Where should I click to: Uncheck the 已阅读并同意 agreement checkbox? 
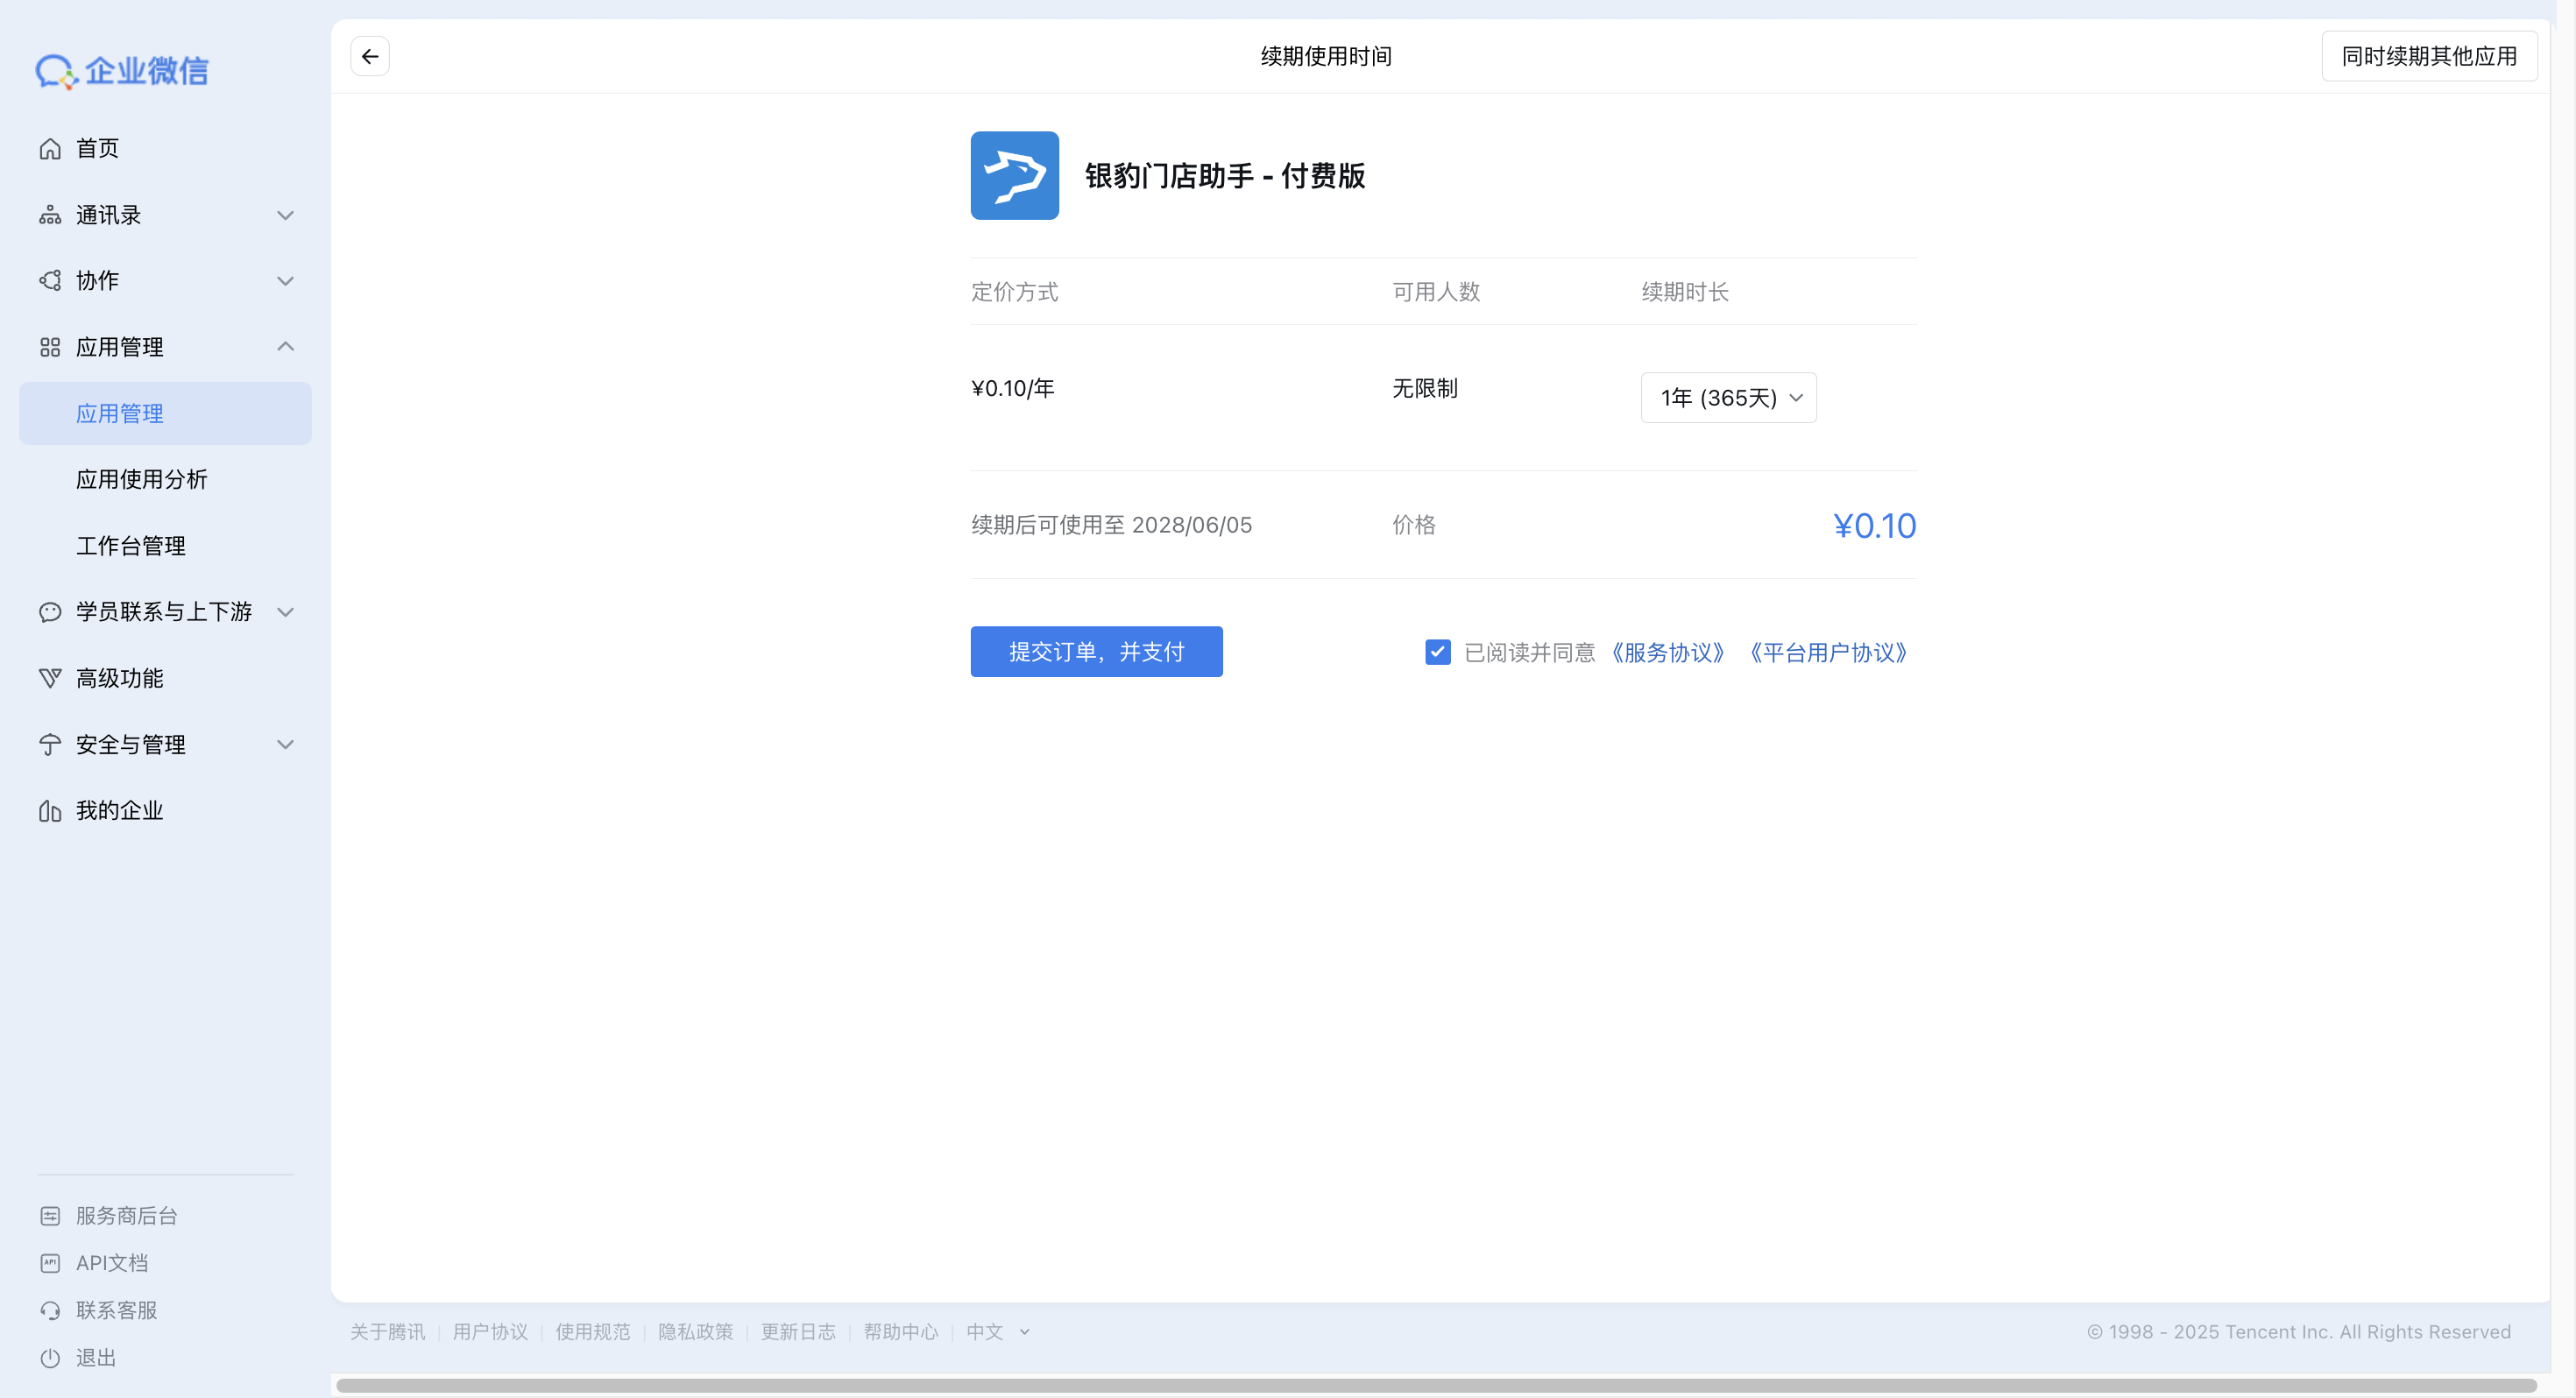point(1437,652)
